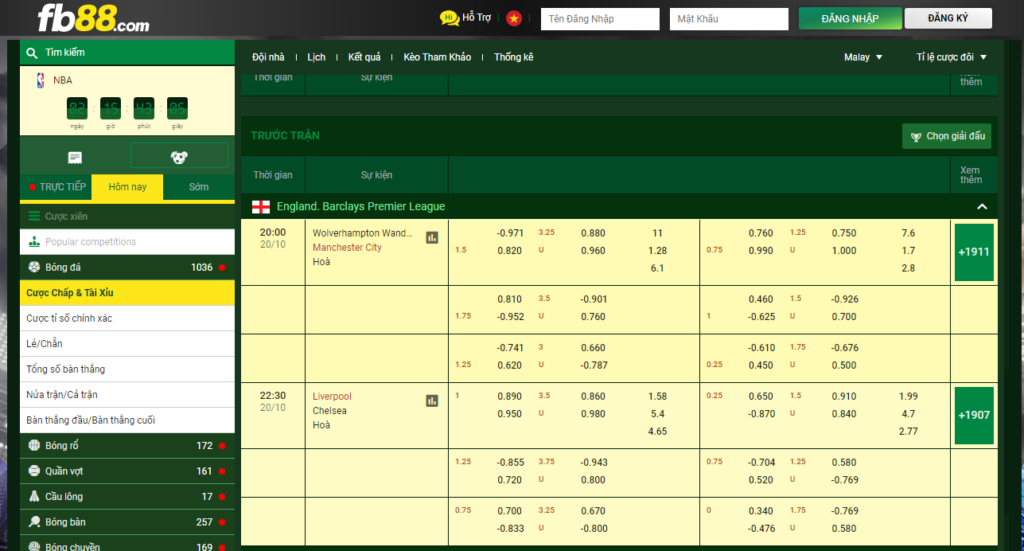Click Chelsea win odds 5.4

click(658, 414)
